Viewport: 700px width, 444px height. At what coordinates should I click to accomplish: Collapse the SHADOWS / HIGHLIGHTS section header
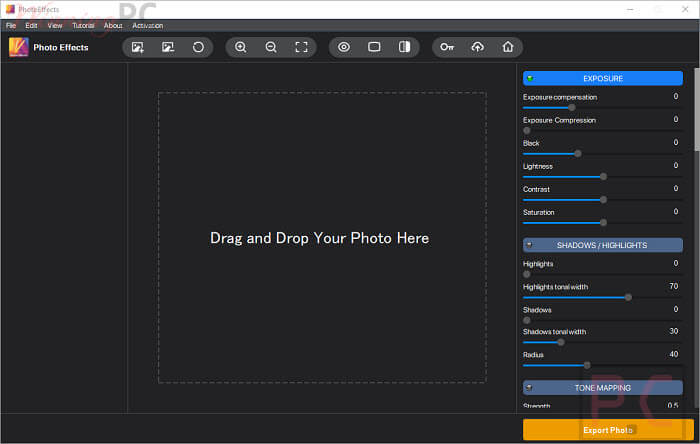tap(603, 245)
